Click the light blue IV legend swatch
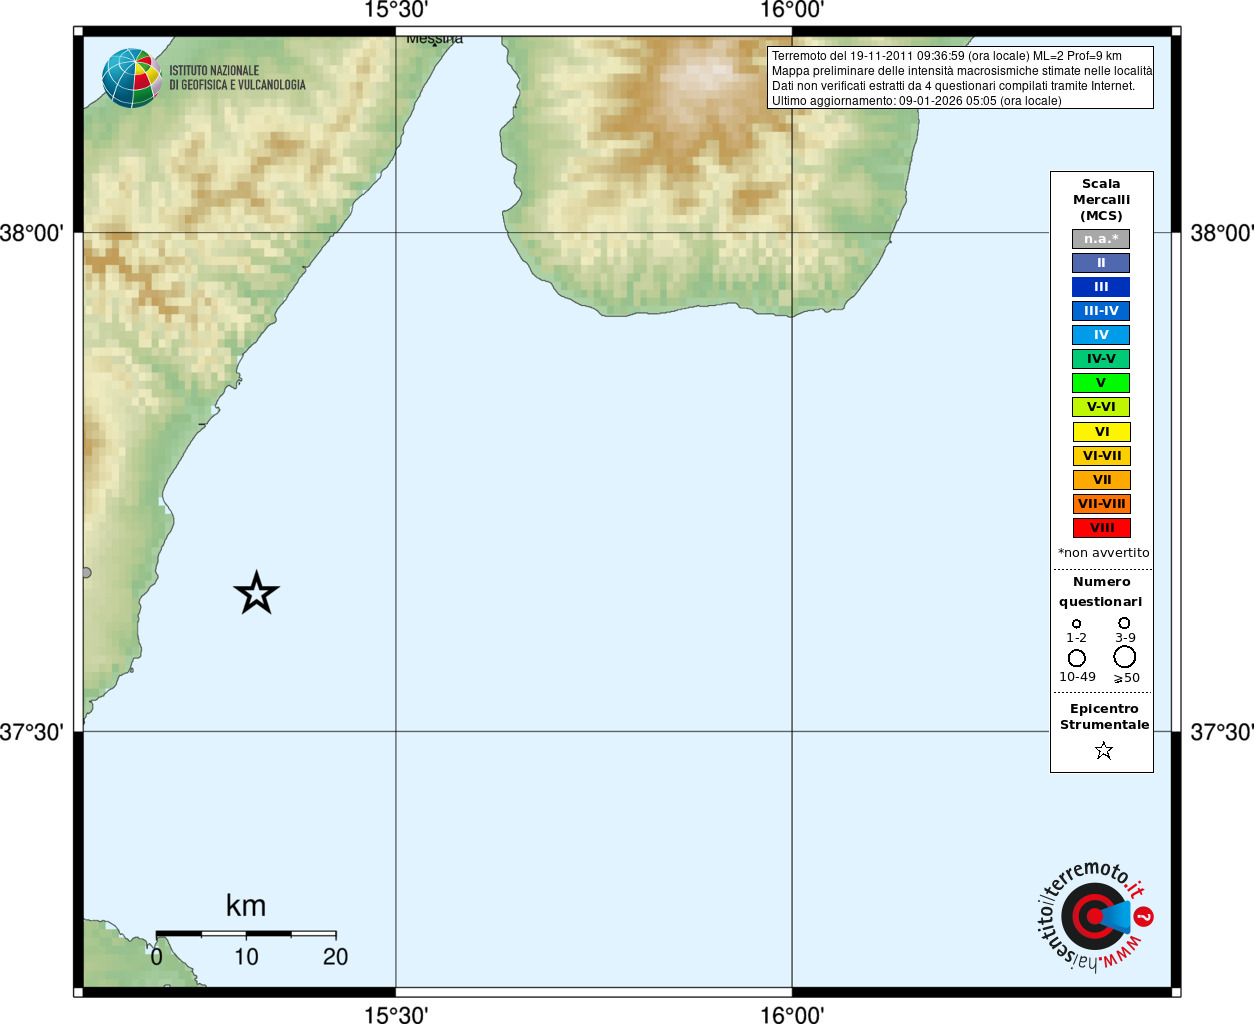This screenshot has height=1024, width=1254. pyautogui.click(x=1101, y=335)
